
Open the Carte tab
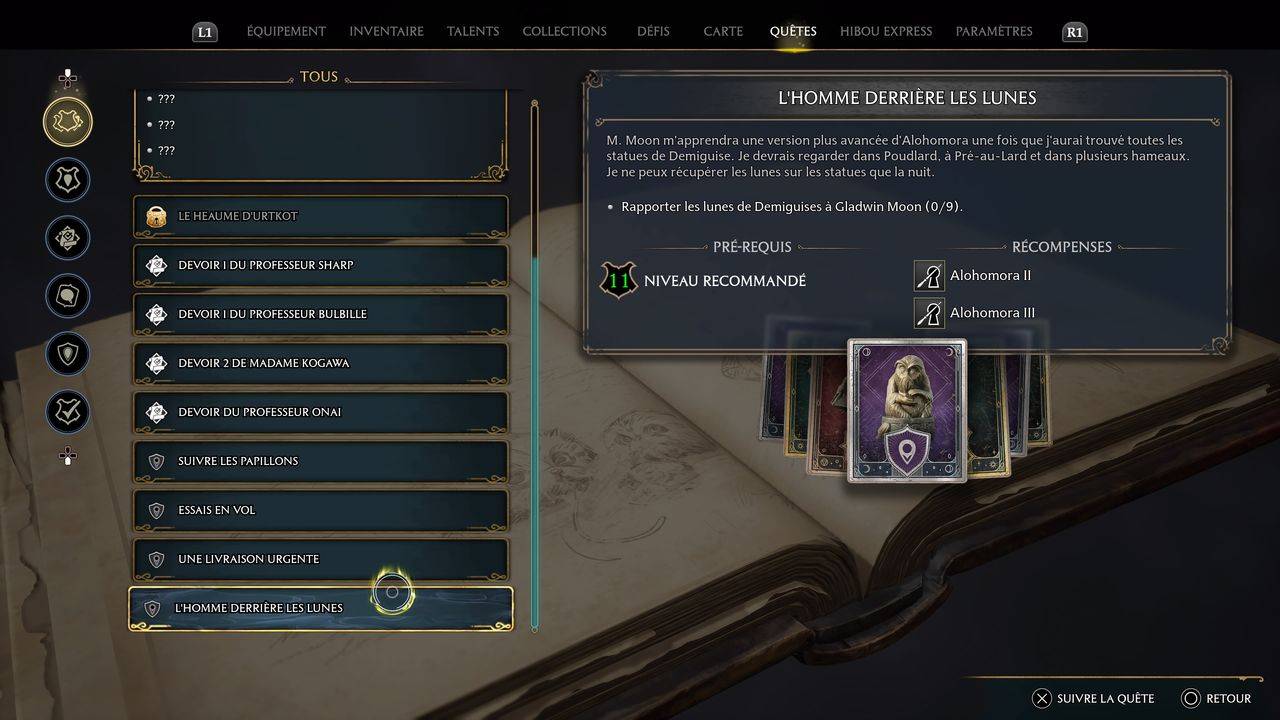click(x=723, y=31)
